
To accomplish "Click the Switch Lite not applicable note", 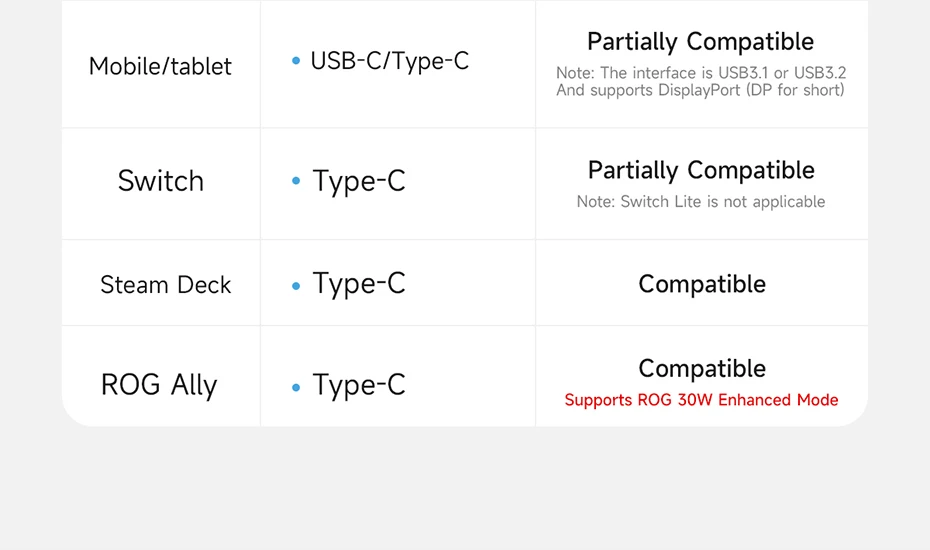I will (x=700, y=202).
